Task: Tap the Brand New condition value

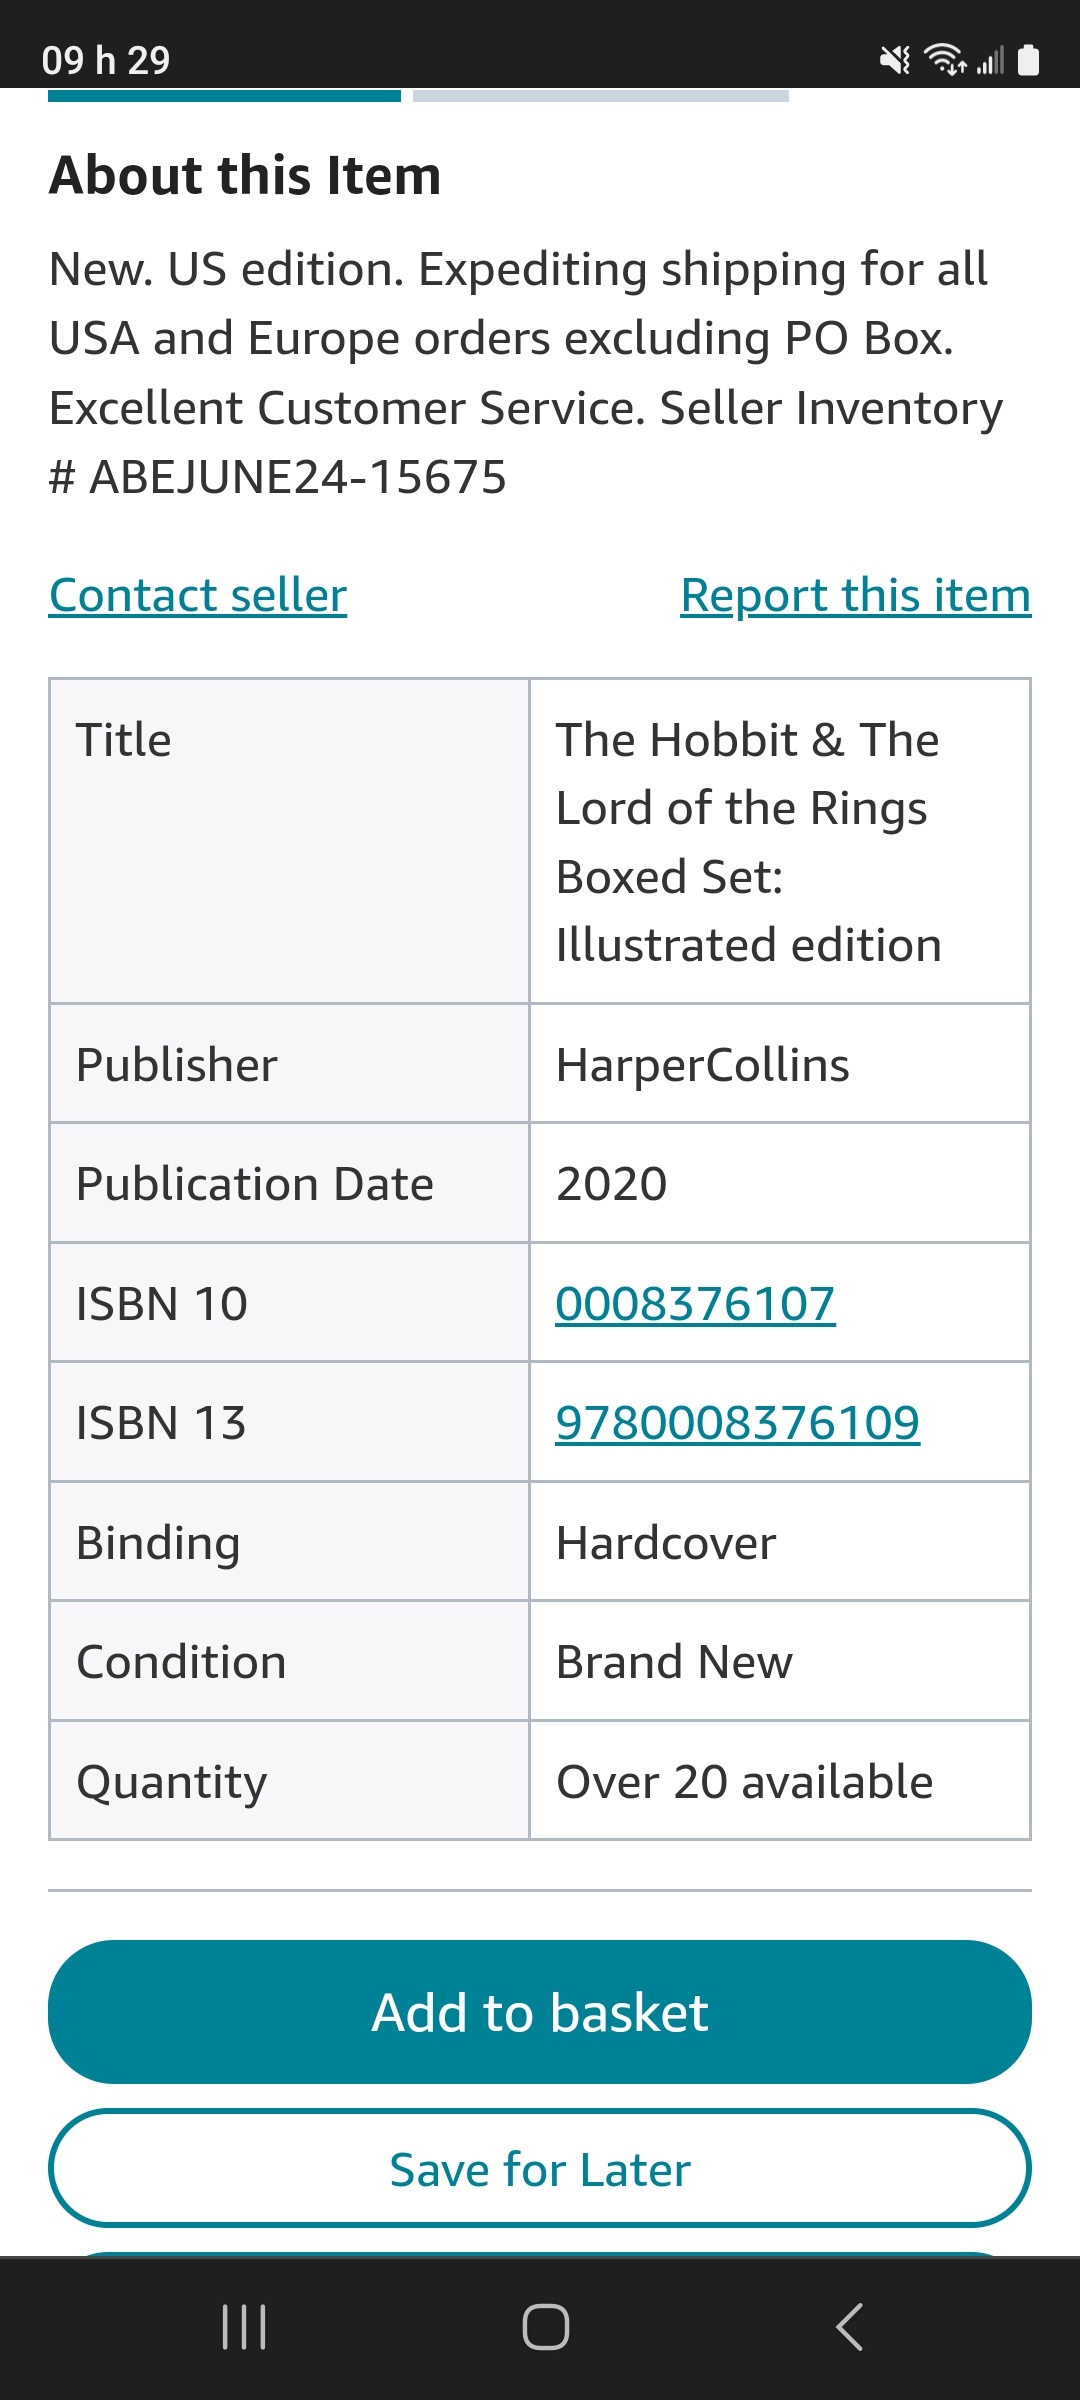Action: click(674, 1662)
